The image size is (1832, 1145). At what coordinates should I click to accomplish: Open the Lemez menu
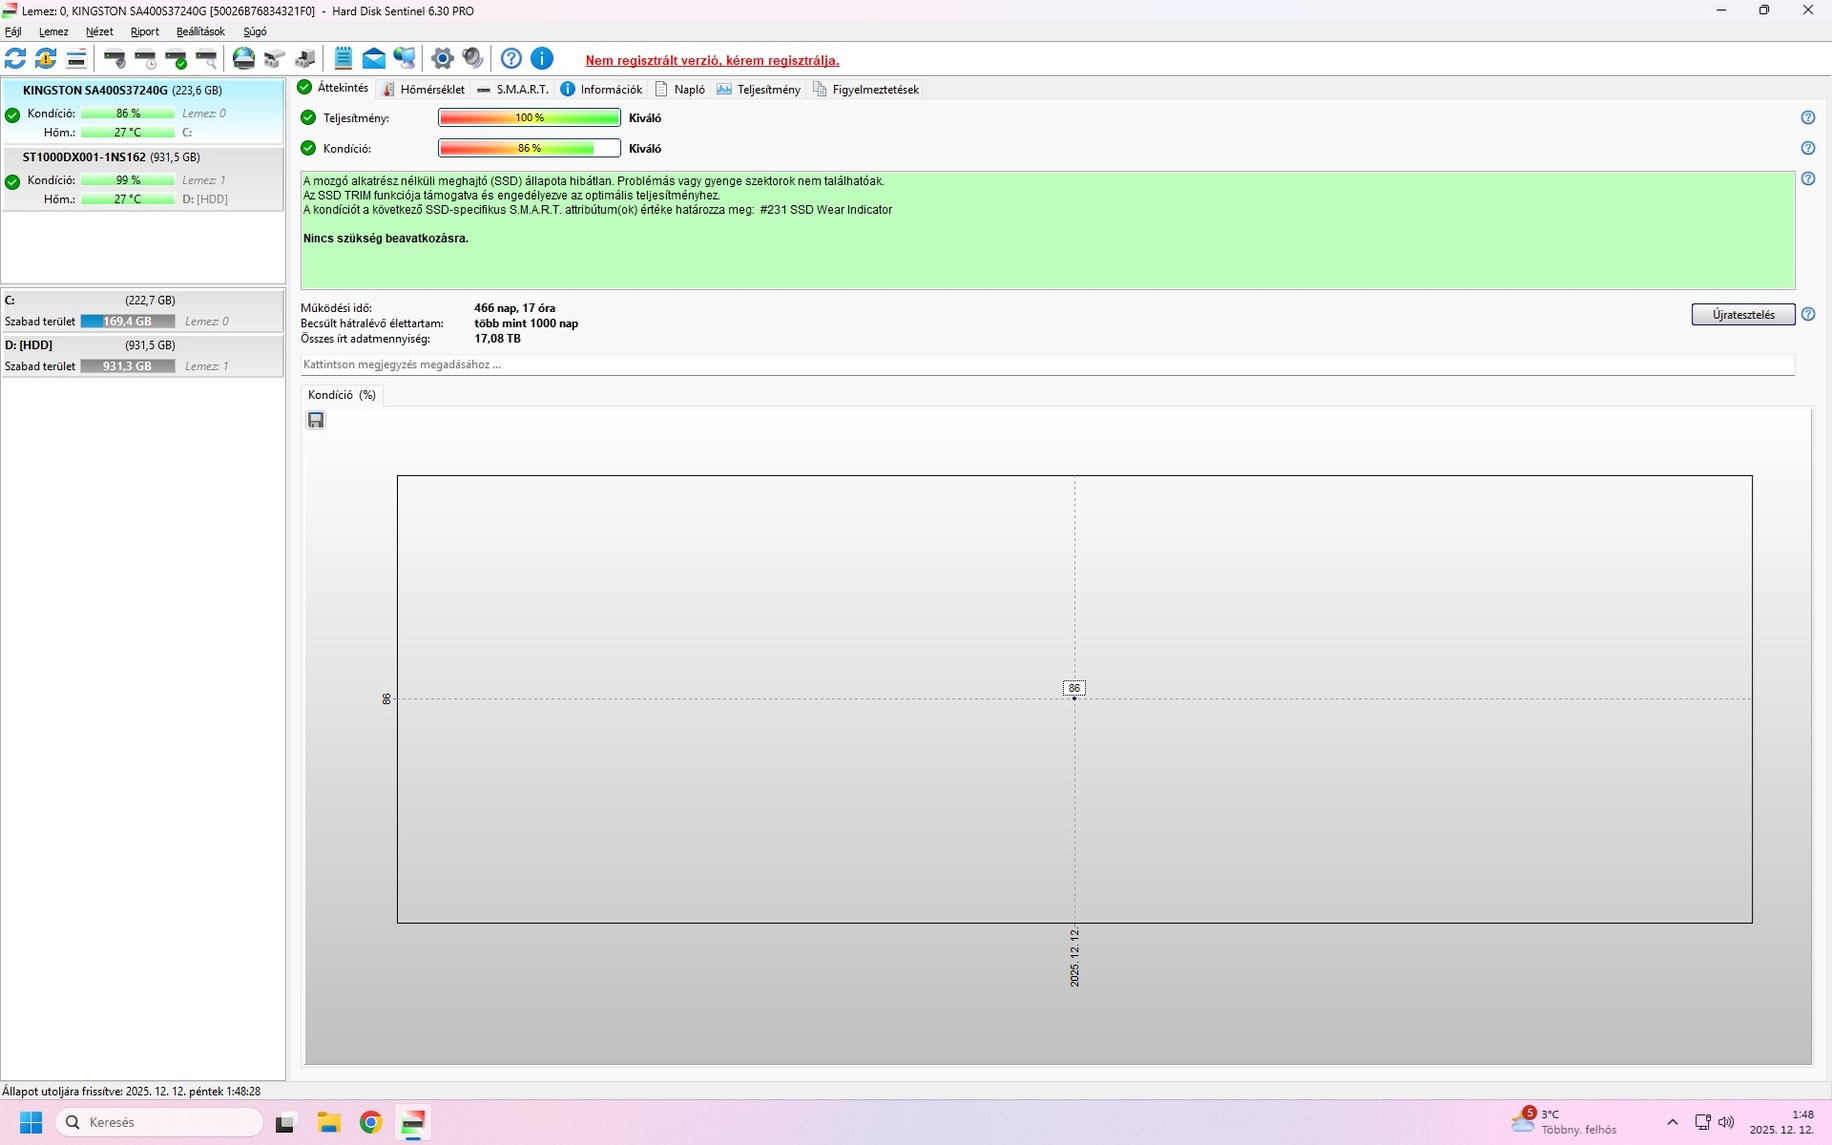(53, 31)
